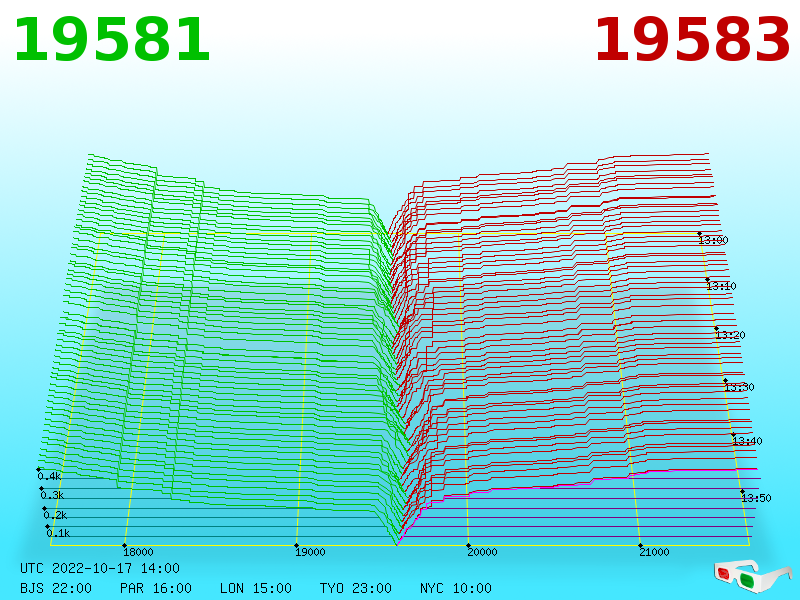Click the LON 15:00 time label
The width and height of the screenshot is (800, 600).
256,588
